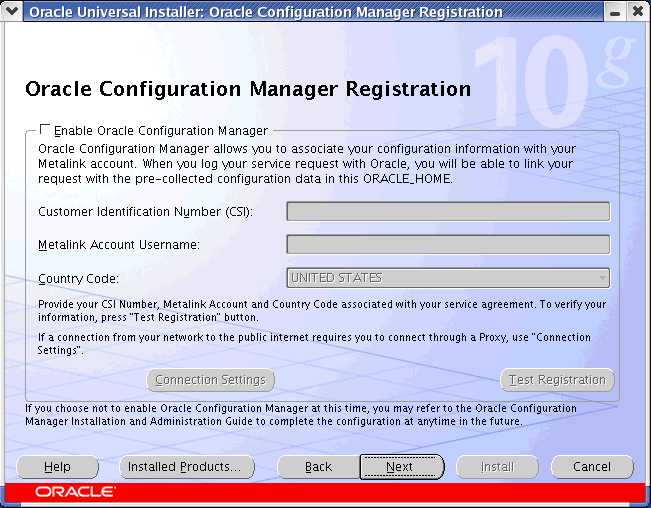Focus the Metalink Account Username field
Image resolution: width=651 pixels, height=508 pixels.
click(x=448, y=245)
